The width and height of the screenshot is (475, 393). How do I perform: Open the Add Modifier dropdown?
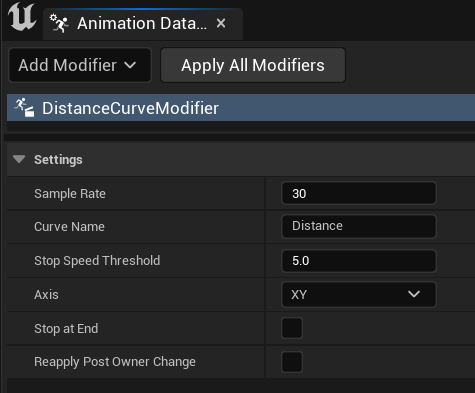[80, 65]
